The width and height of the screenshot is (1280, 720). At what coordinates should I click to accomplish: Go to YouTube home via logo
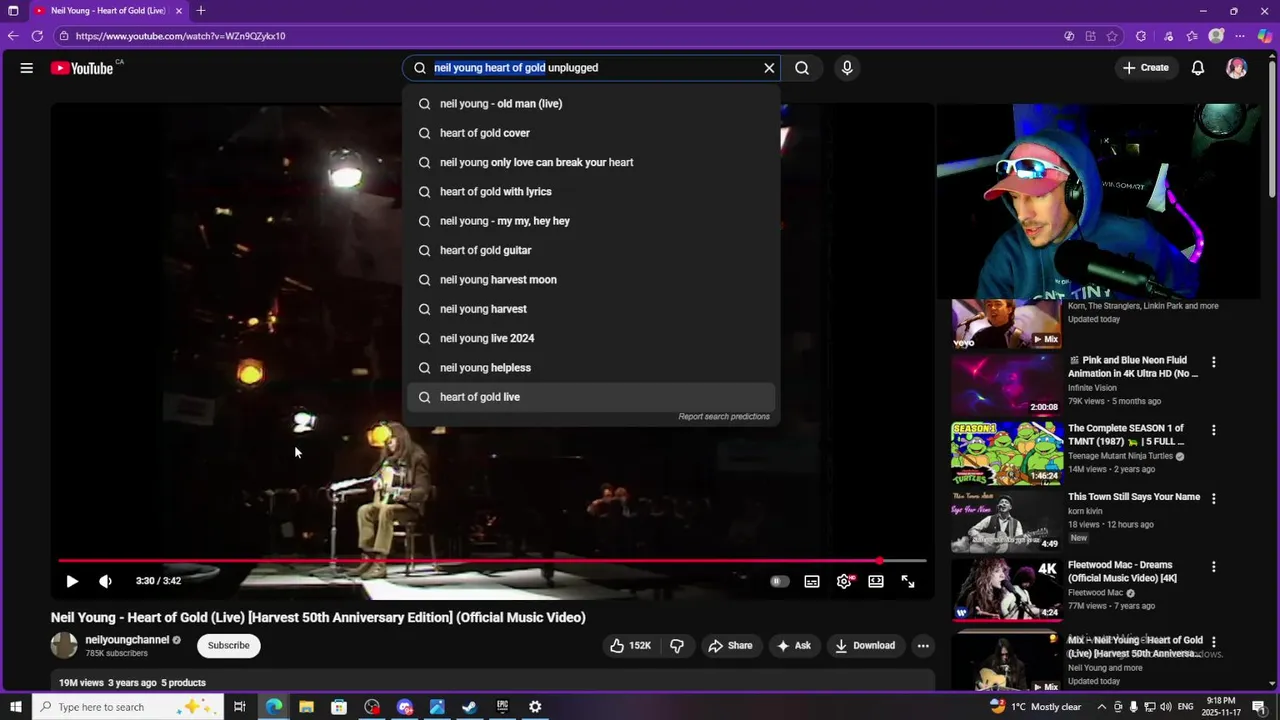82,68
